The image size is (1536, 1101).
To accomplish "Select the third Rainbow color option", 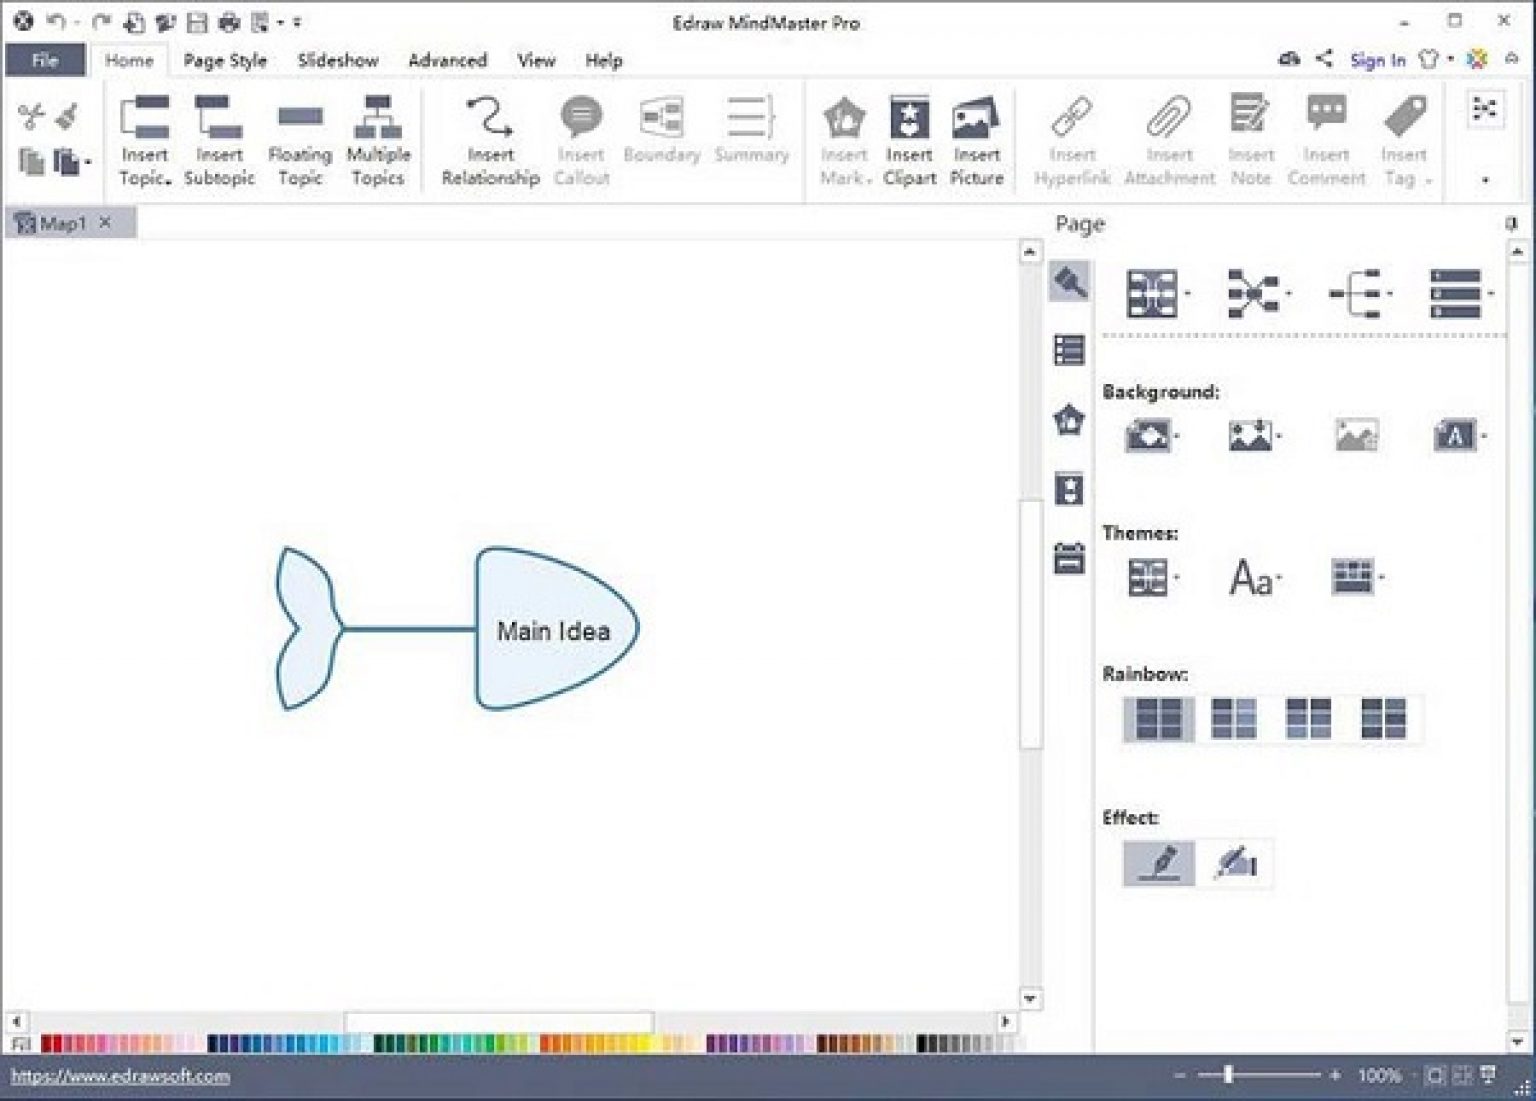I will click(1308, 718).
